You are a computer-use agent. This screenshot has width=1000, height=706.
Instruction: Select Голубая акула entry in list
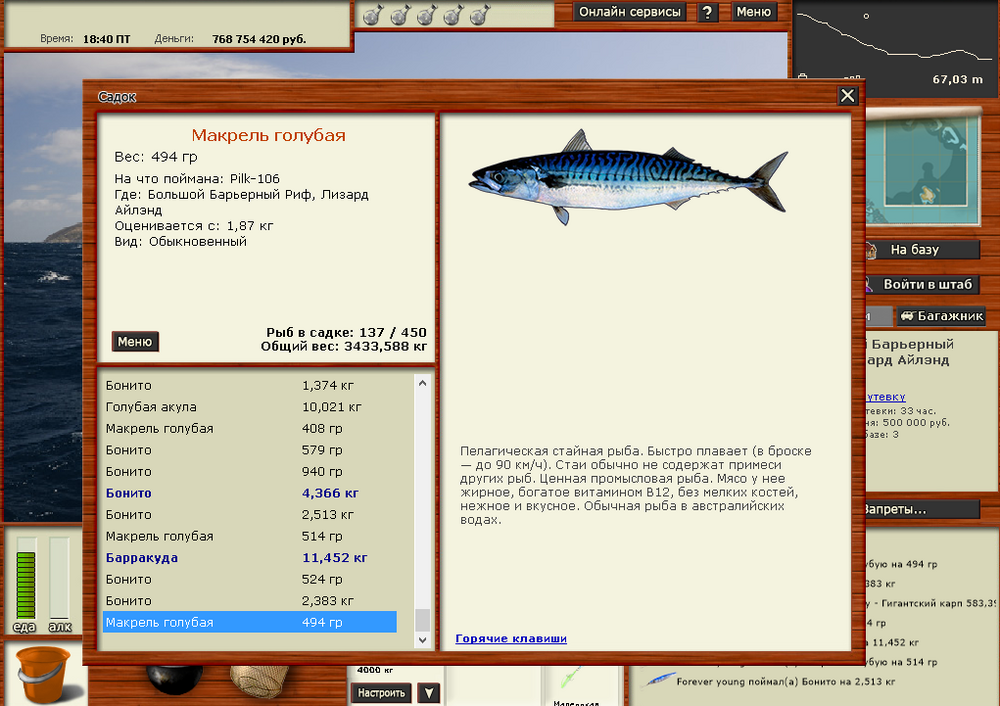[x=250, y=407]
